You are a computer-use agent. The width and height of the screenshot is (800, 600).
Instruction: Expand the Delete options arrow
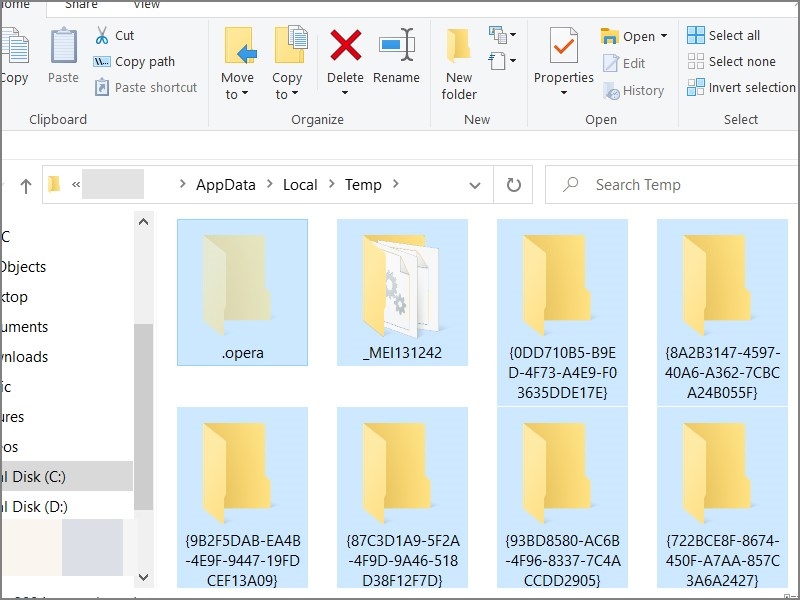pos(345,93)
